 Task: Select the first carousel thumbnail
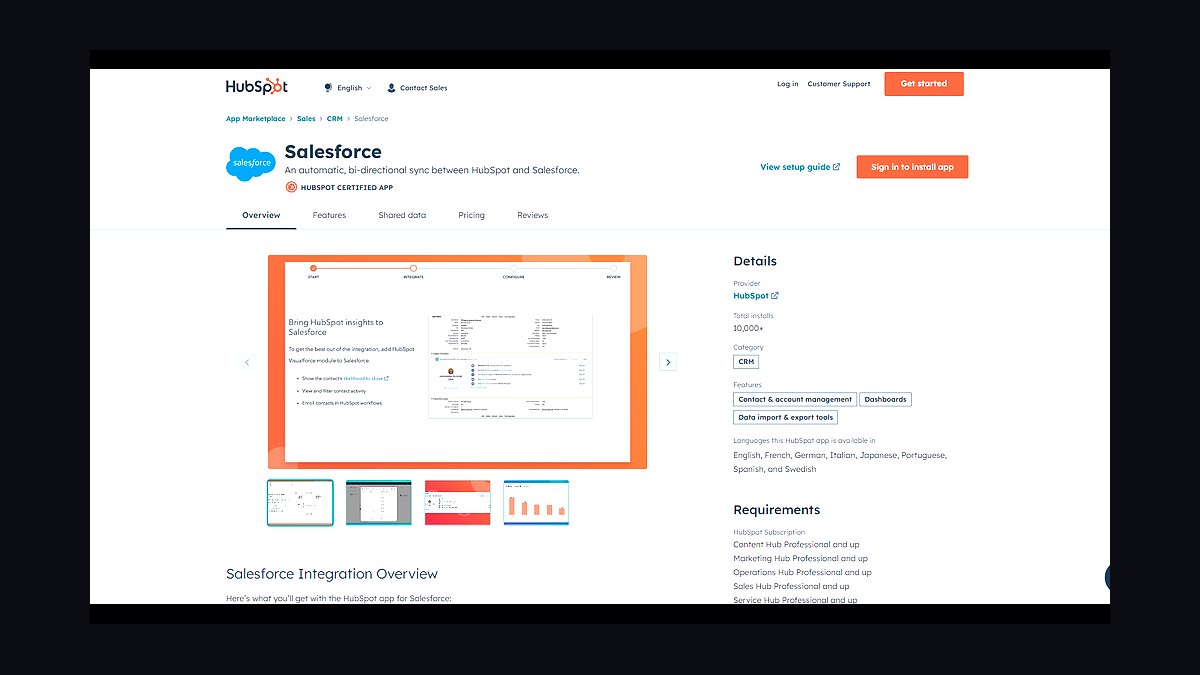[300, 503]
